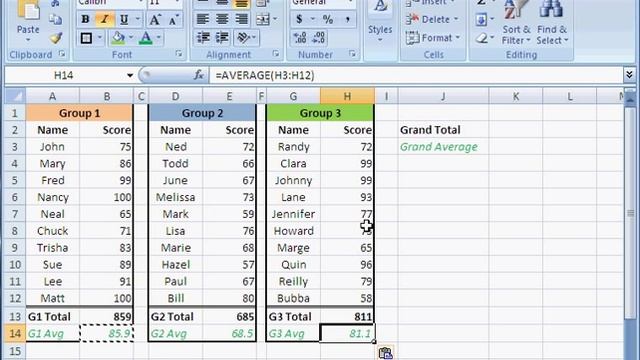Select G1 Avg value 85.9 cell

107,333
